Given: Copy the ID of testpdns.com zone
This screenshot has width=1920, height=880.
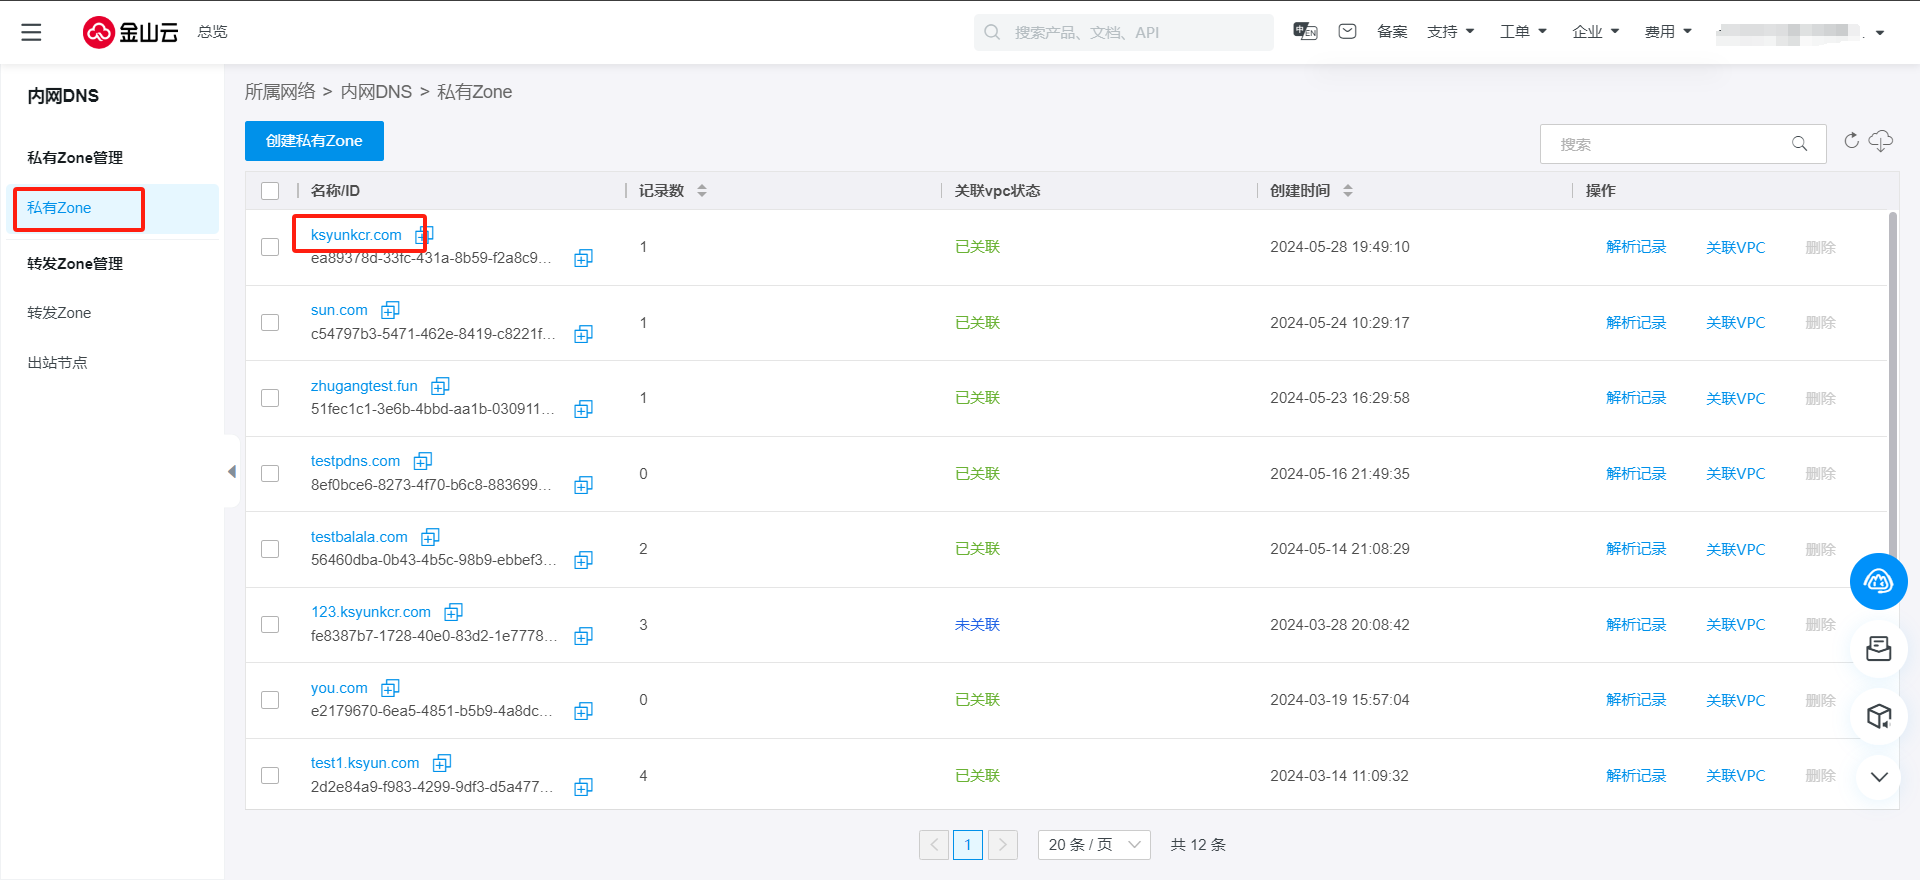Looking at the screenshot, I should click(x=583, y=485).
